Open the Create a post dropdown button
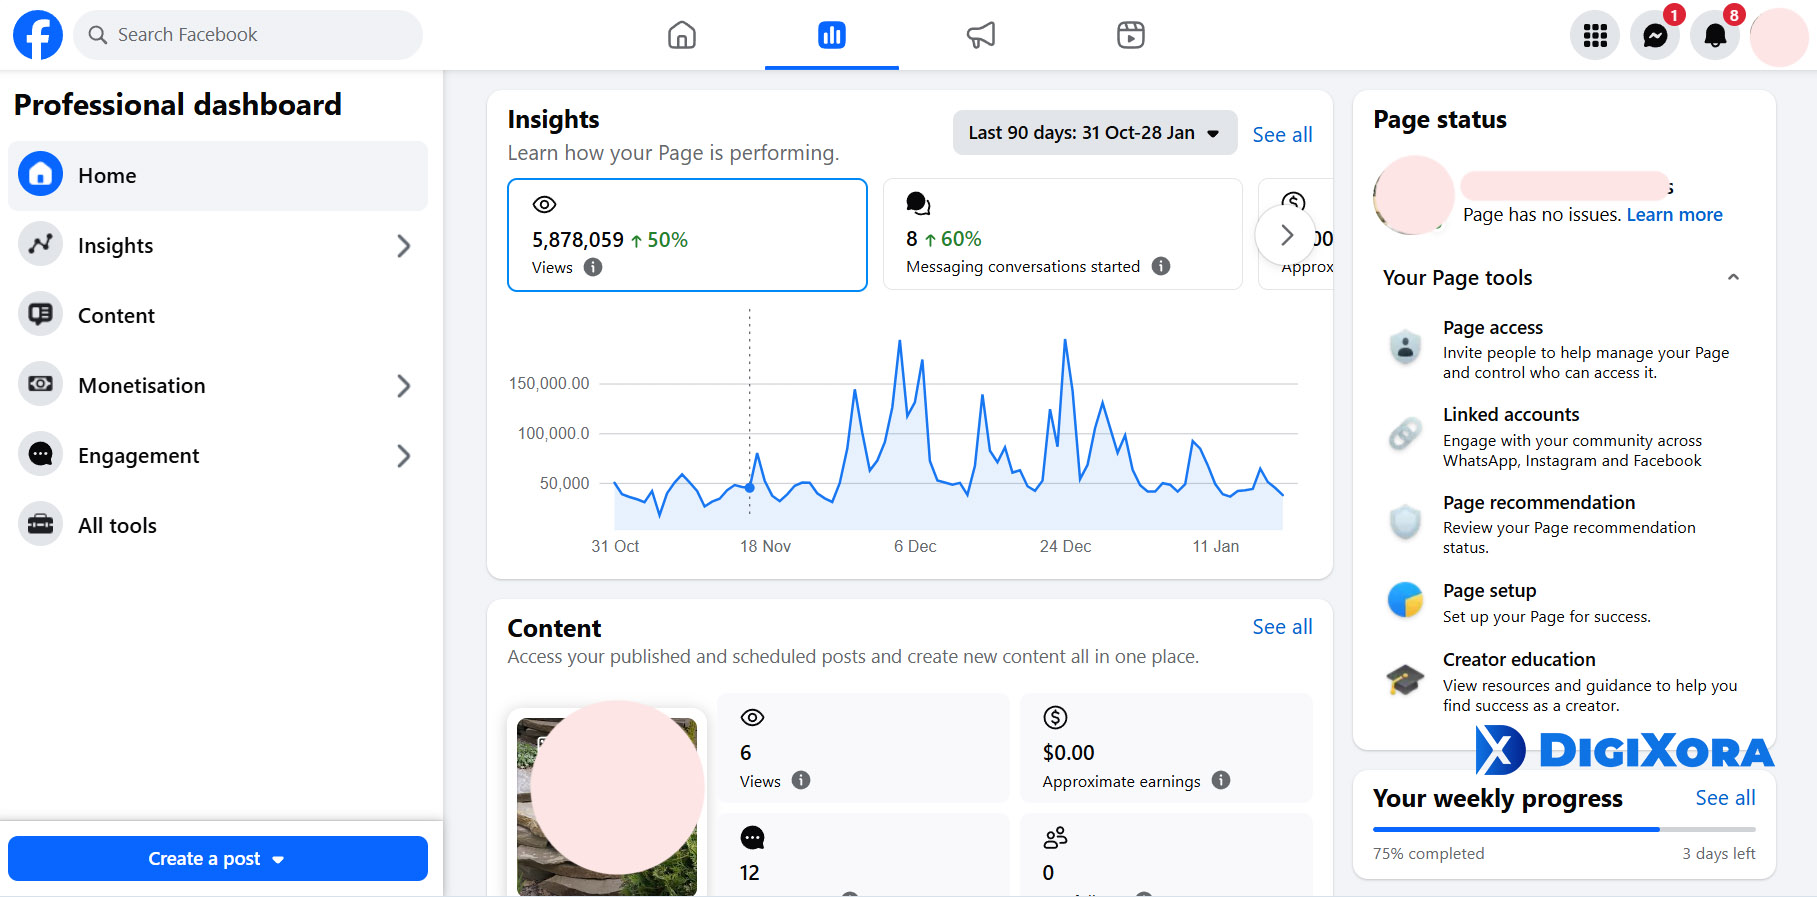The image size is (1817, 897). (217, 858)
